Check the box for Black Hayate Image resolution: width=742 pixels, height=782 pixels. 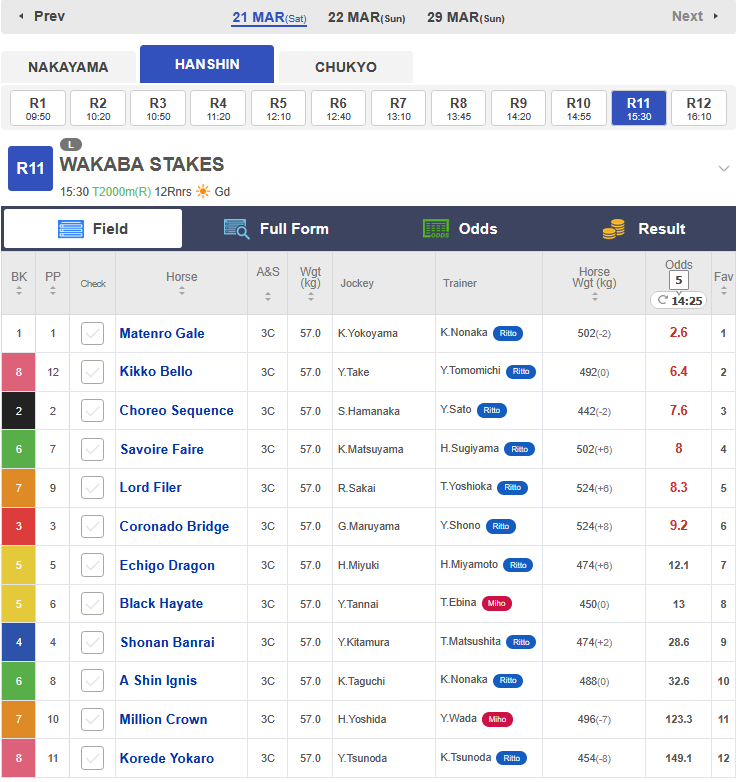click(x=92, y=604)
